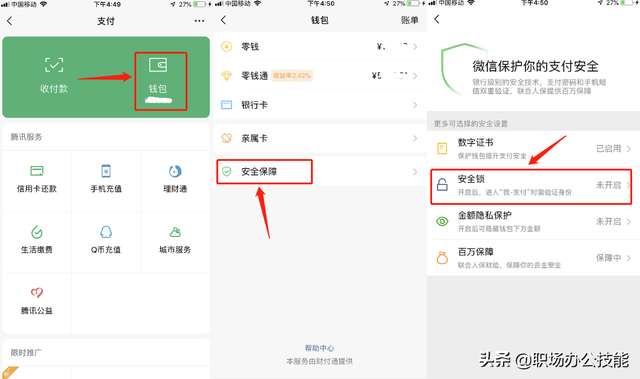Tap battery indicator in 支付 screen status bar
This screenshot has height=379, width=640.
coord(200,4)
